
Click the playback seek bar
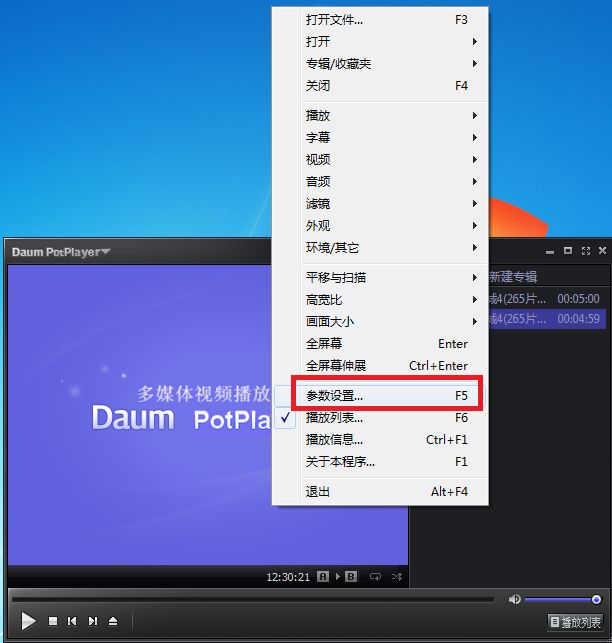pyautogui.click(x=253, y=600)
